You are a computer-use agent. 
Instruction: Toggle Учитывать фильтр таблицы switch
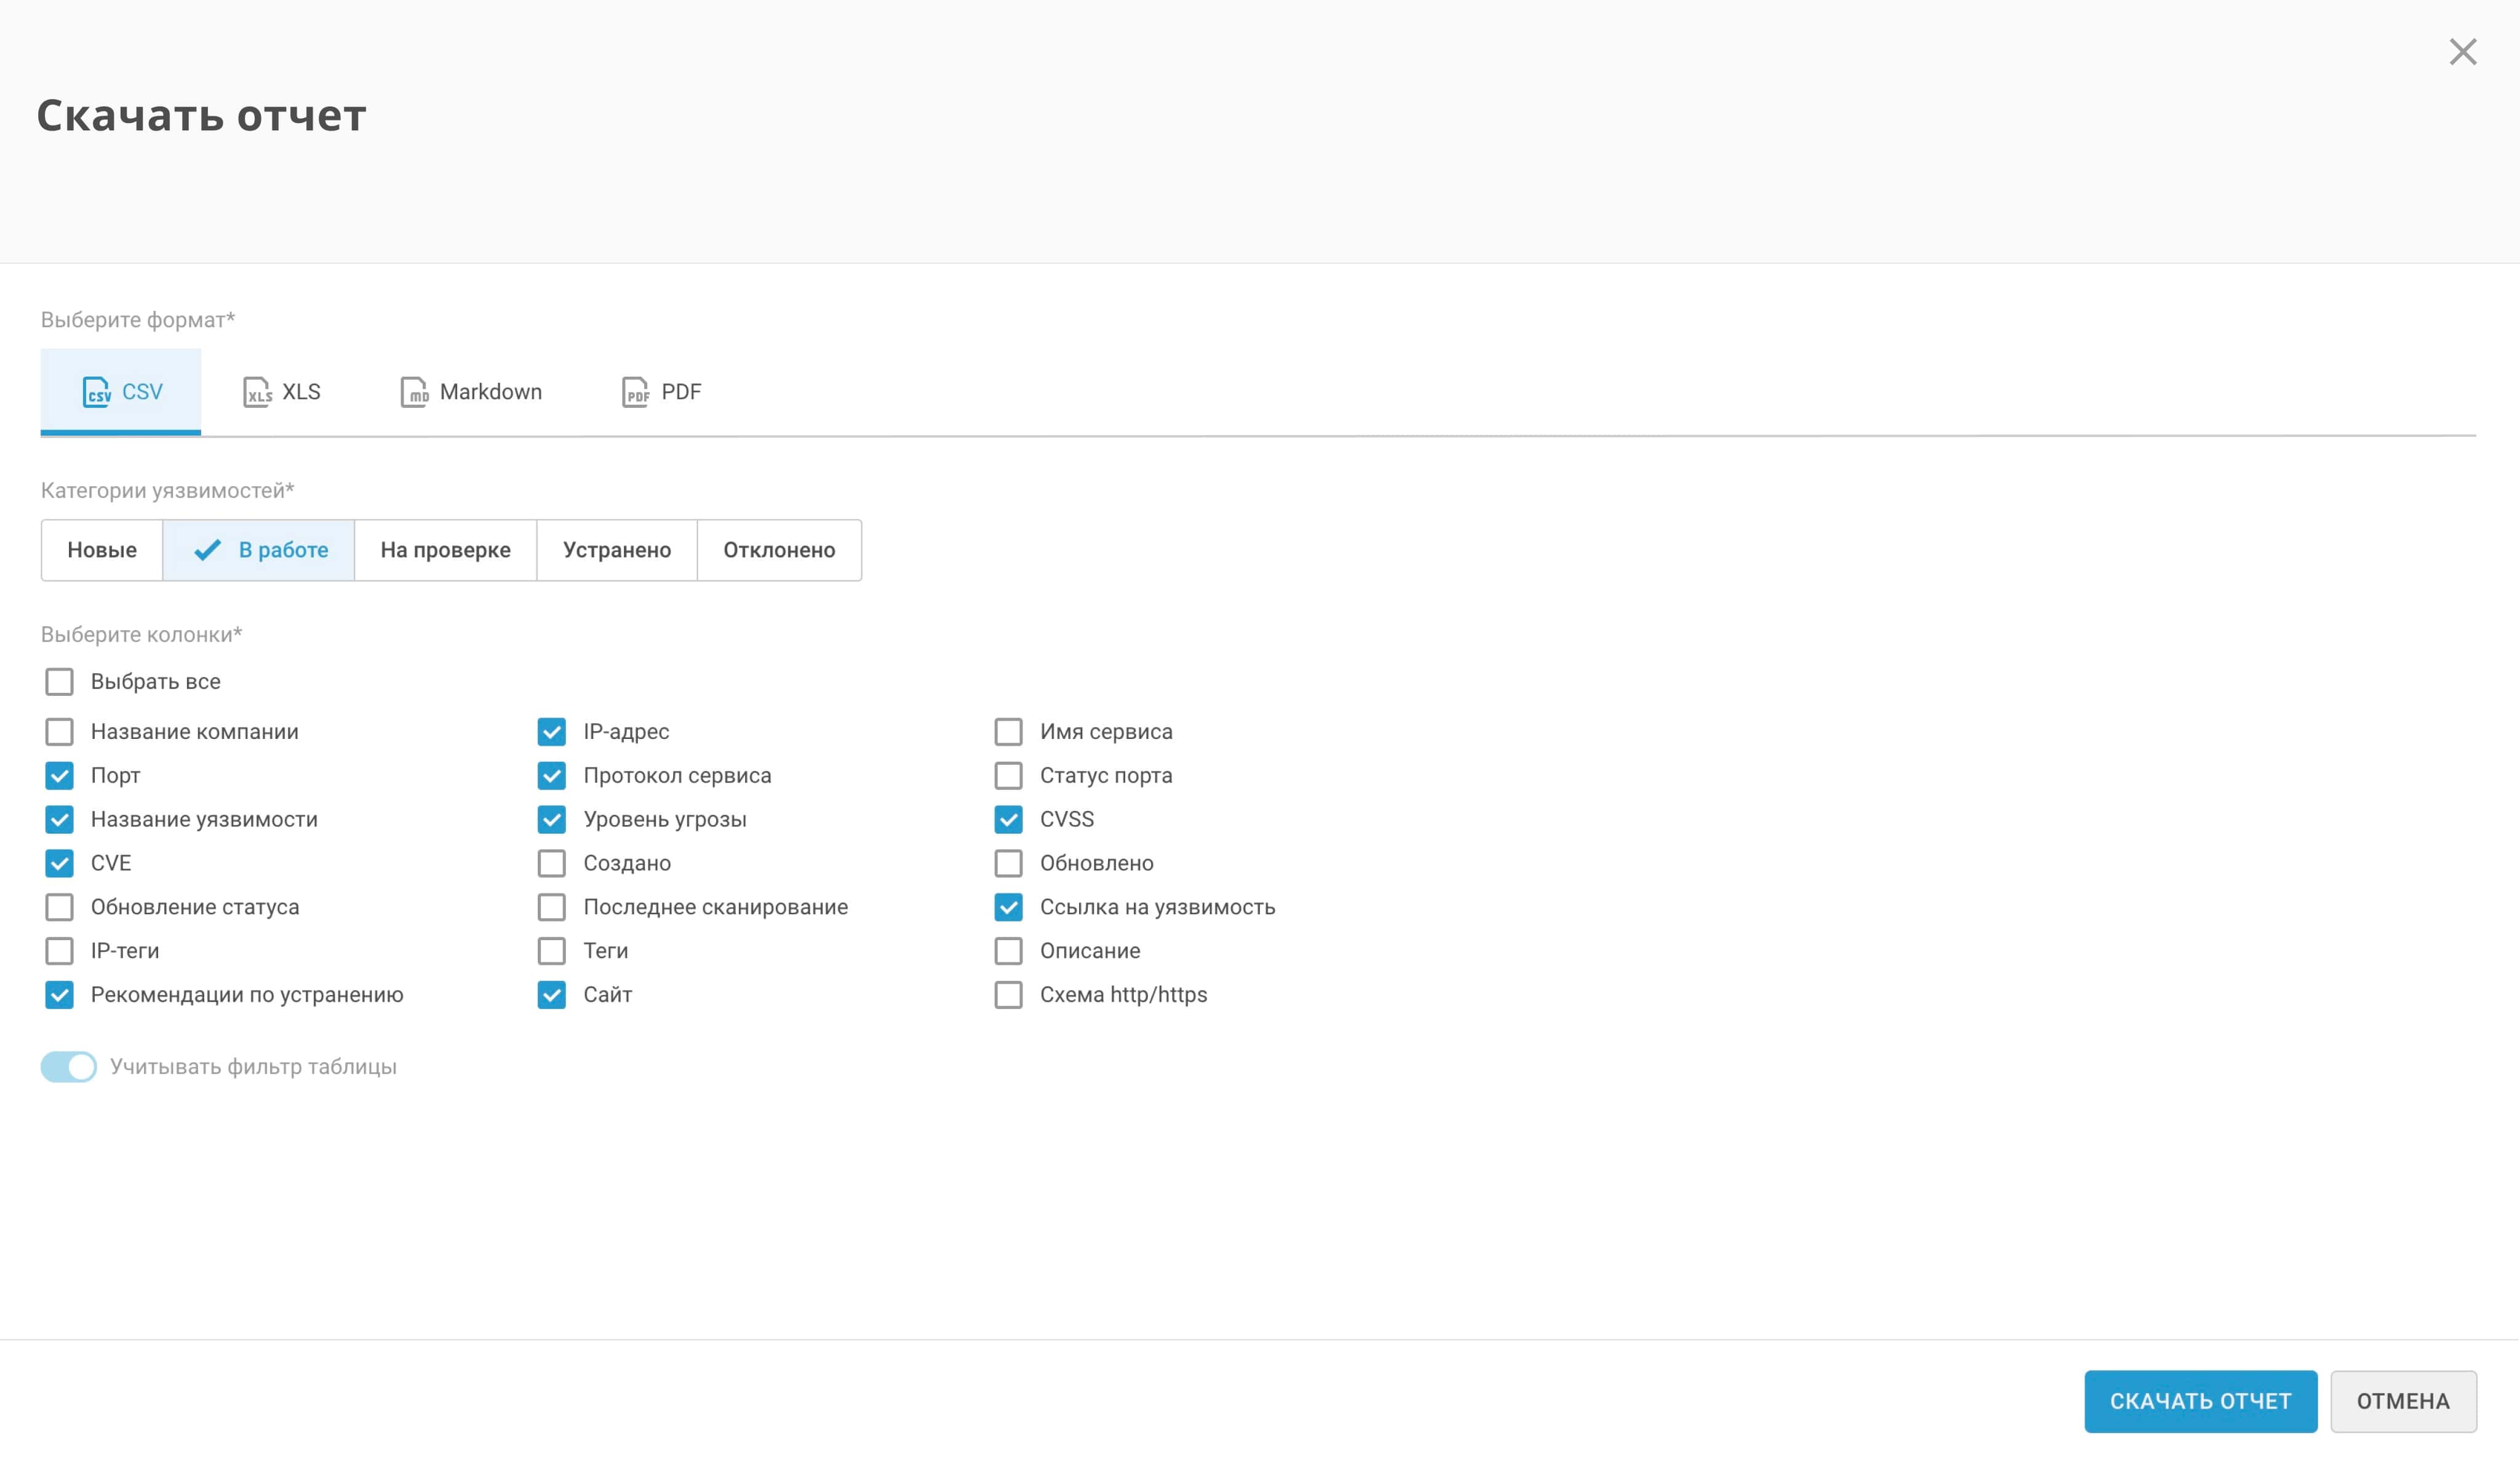point(69,1067)
